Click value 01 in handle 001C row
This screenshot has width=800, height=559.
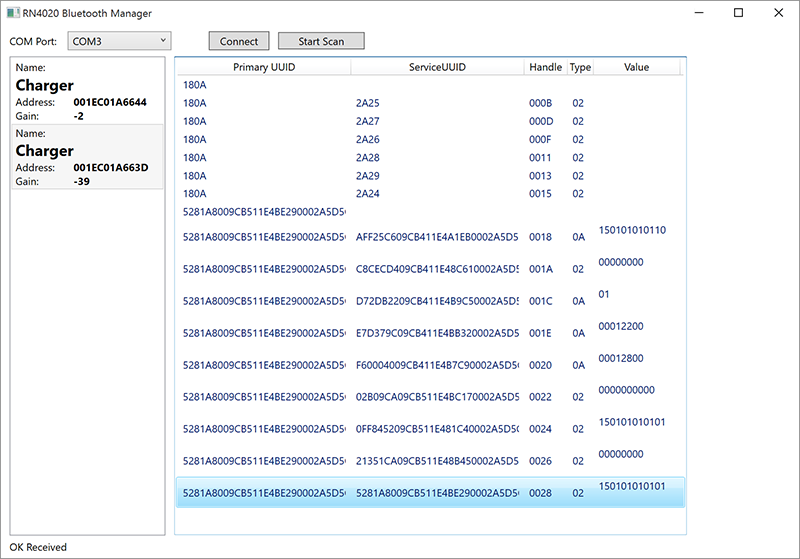pos(604,294)
